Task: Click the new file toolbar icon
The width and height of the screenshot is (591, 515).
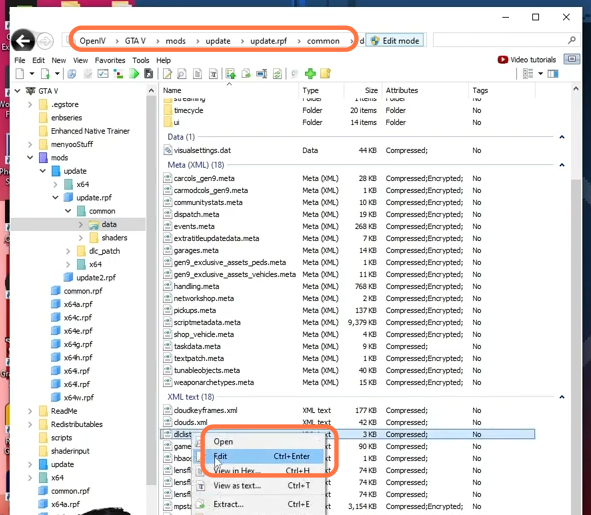Action: (20, 74)
